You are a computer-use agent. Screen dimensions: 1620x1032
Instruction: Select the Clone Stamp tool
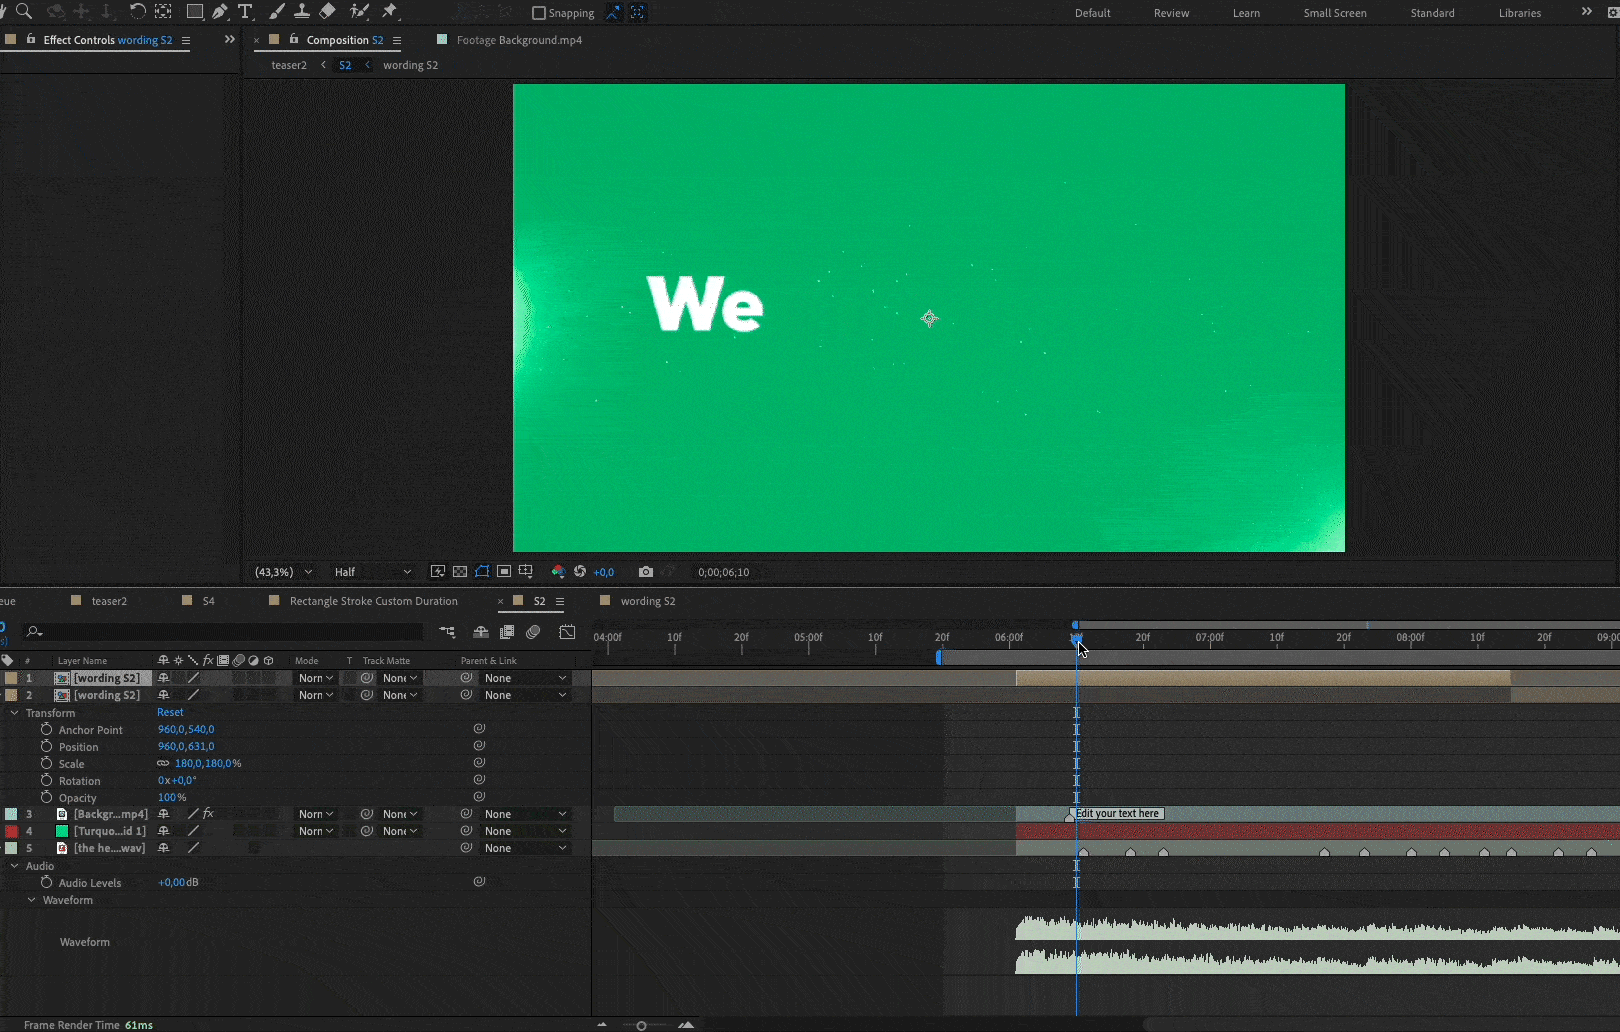(301, 12)
